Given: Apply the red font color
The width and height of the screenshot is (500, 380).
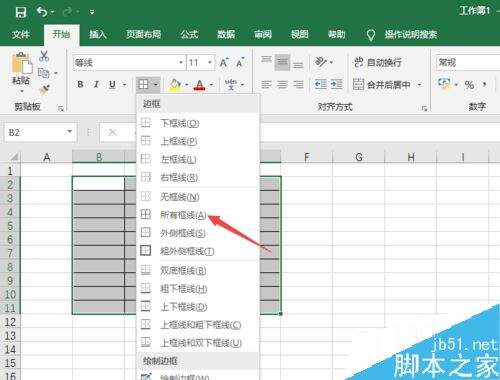Looking at the screenshot, I should point(200,85).
